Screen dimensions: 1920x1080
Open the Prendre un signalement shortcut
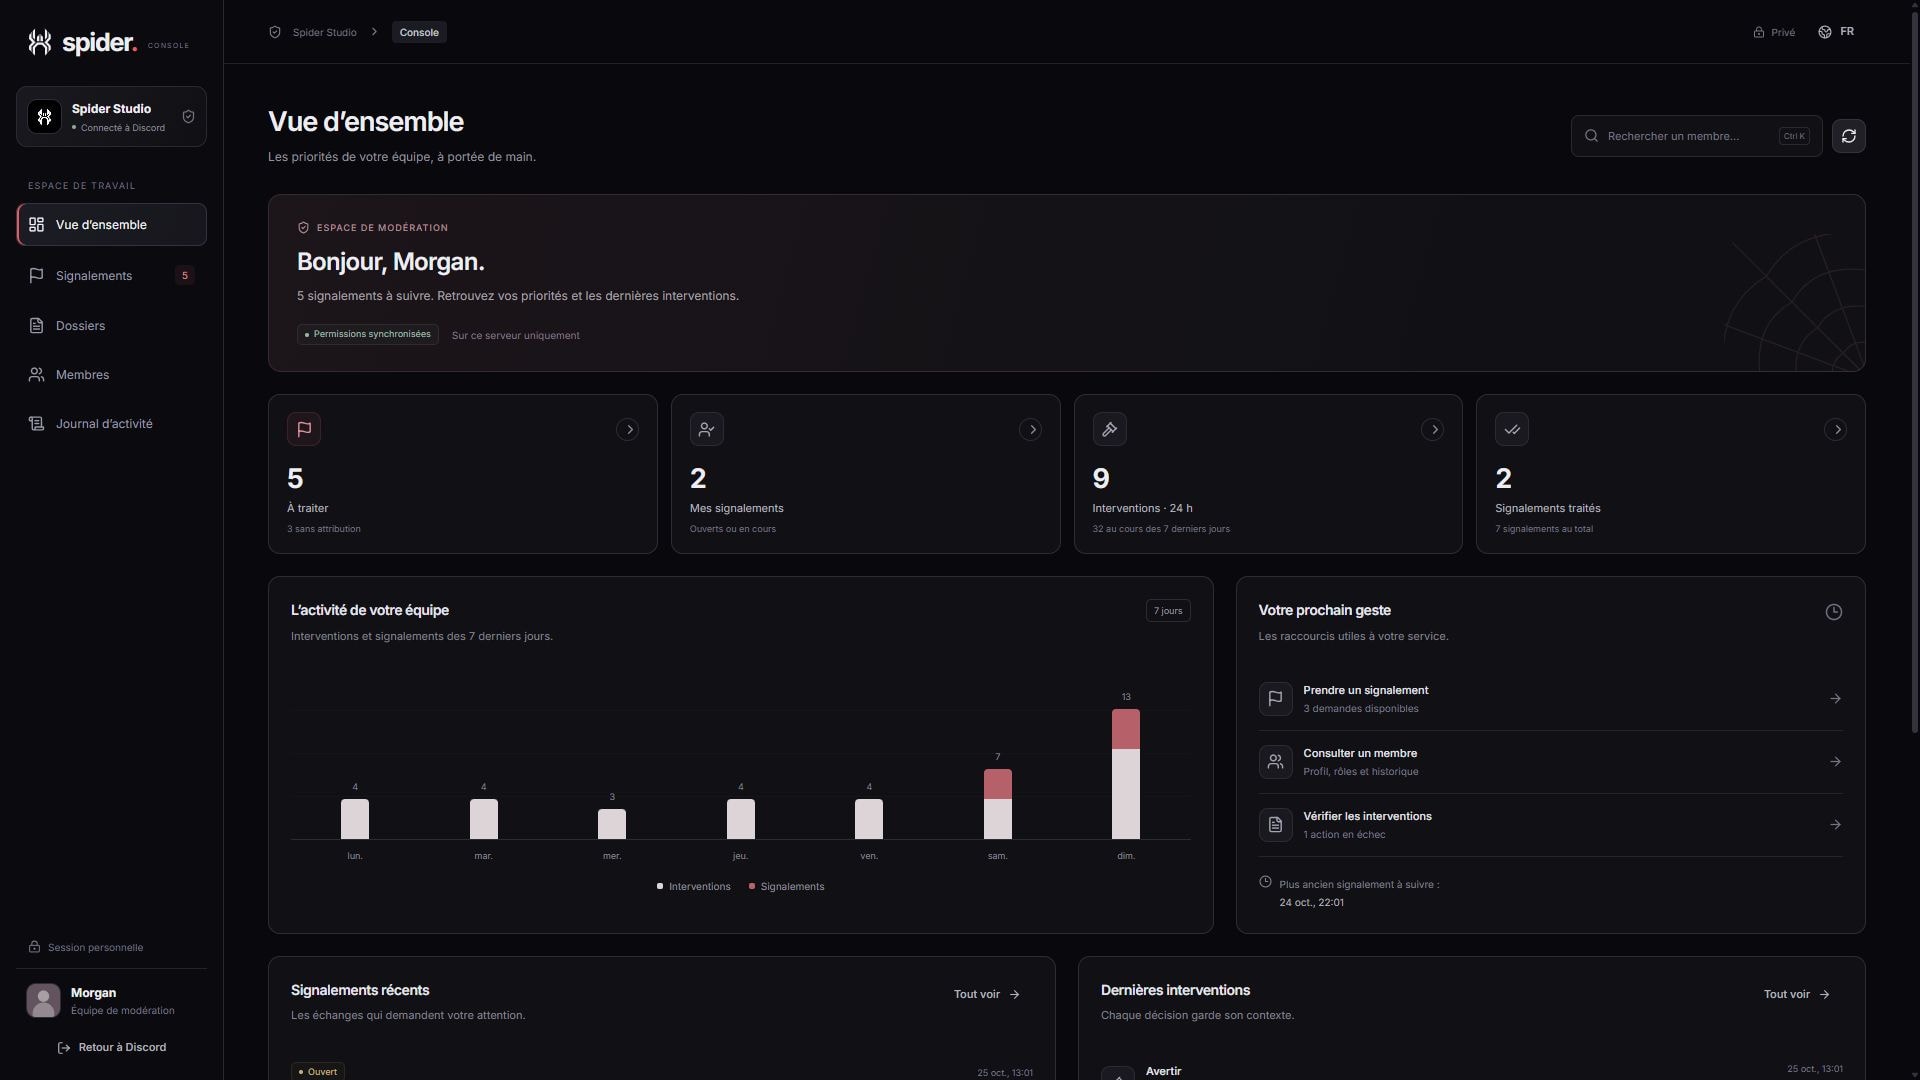pos(1551,699)
